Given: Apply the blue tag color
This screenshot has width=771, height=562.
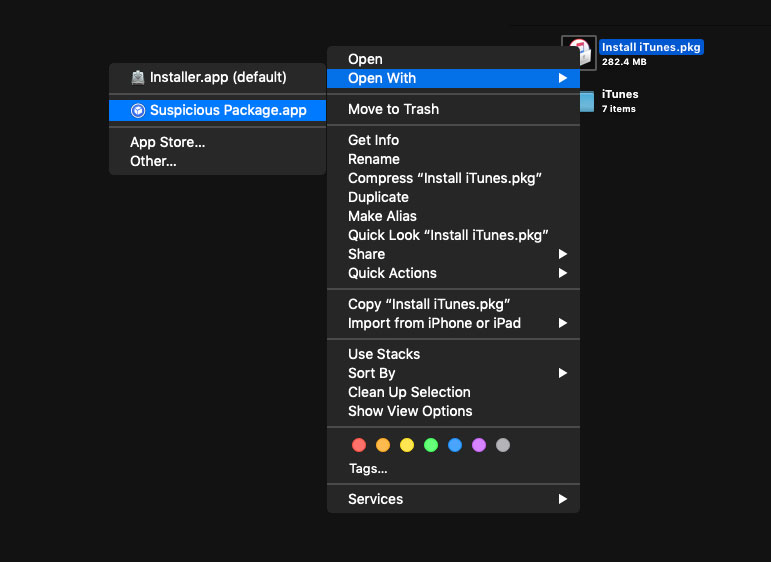Looking at the screenshot, I should pos(455,445).
